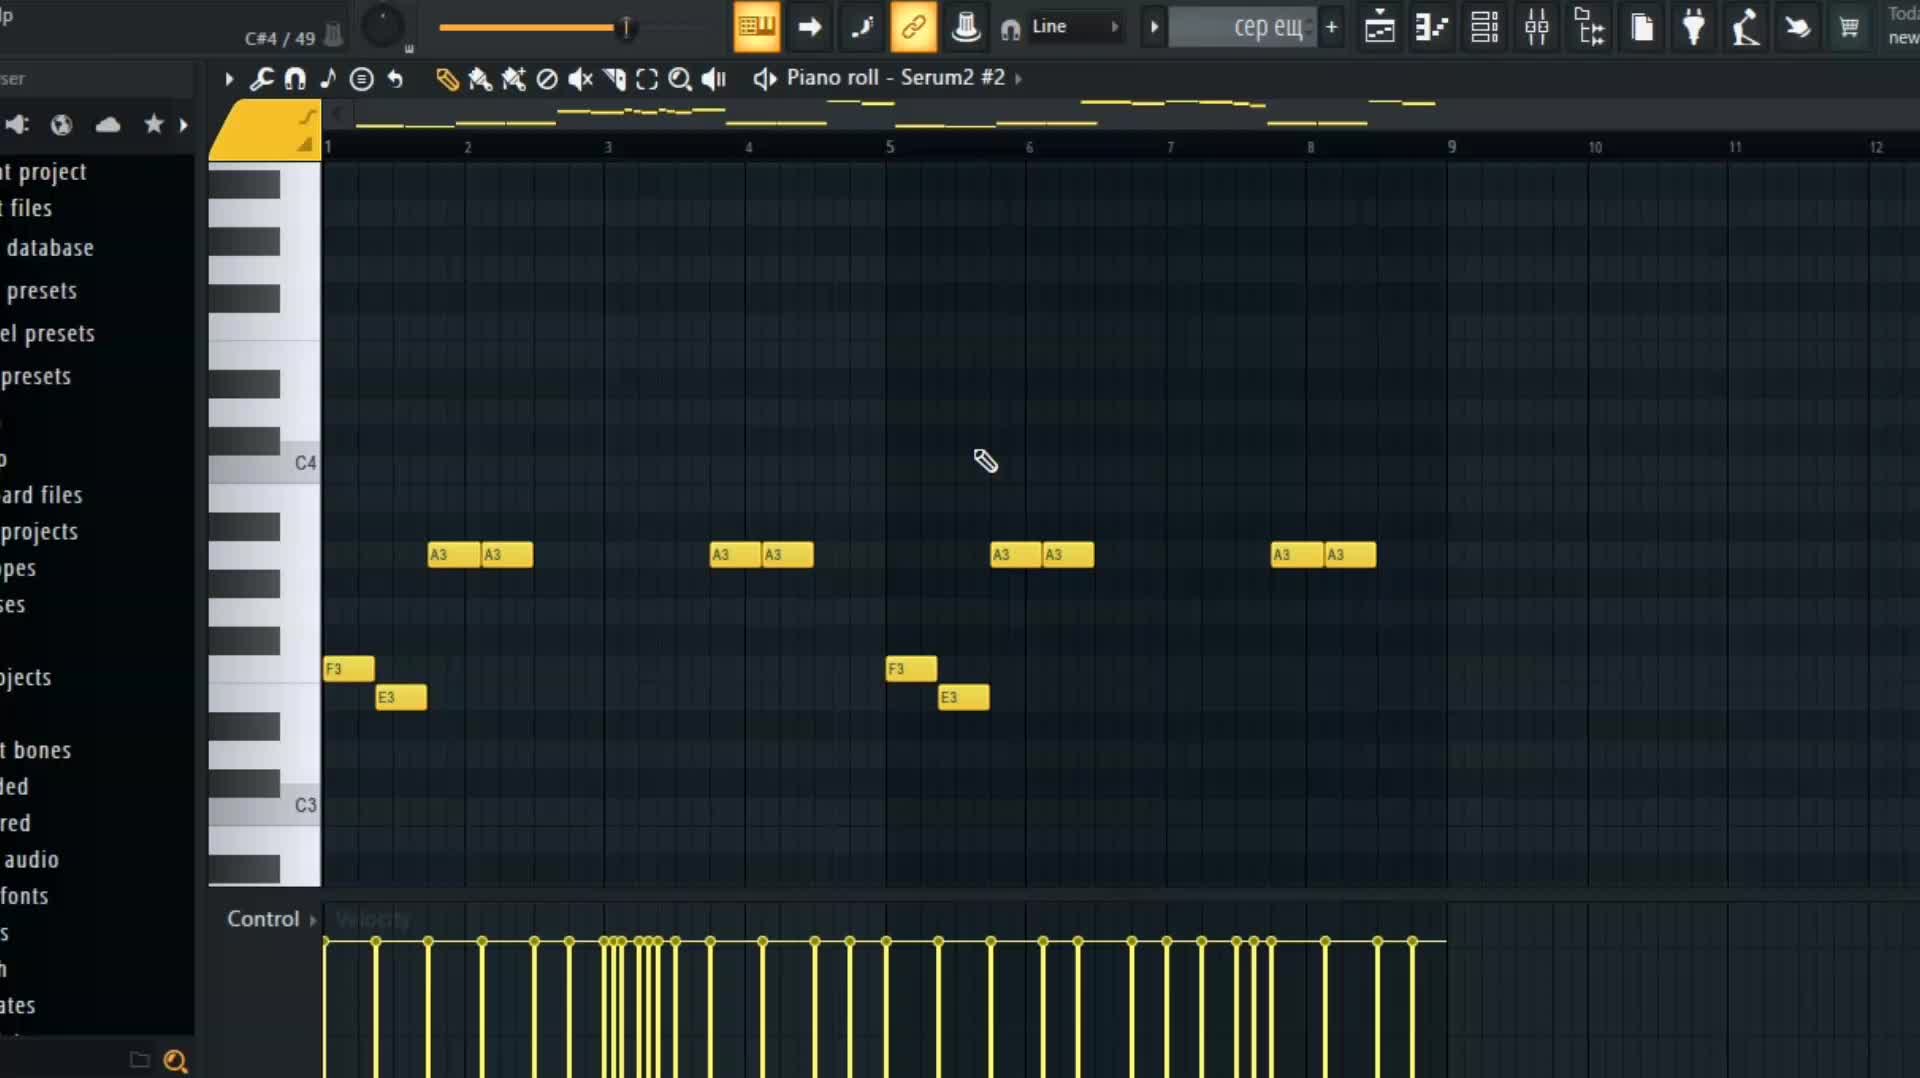Open Piano roll - Serum2 #2 title
The image size is (1920, 1078).
[895, 78]
